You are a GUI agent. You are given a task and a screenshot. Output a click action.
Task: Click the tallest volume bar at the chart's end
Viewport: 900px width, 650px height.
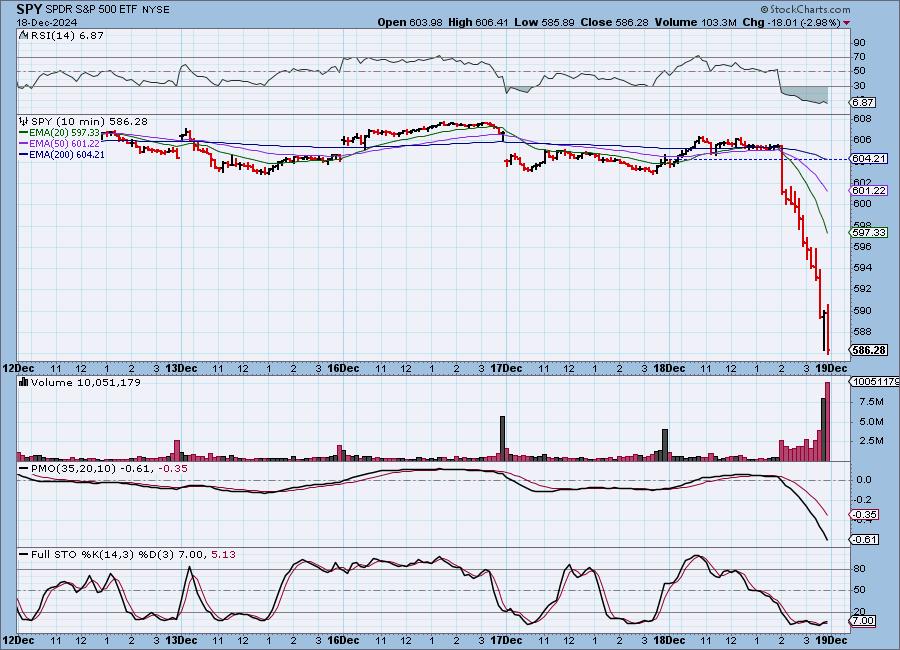(x=828, y=421)
